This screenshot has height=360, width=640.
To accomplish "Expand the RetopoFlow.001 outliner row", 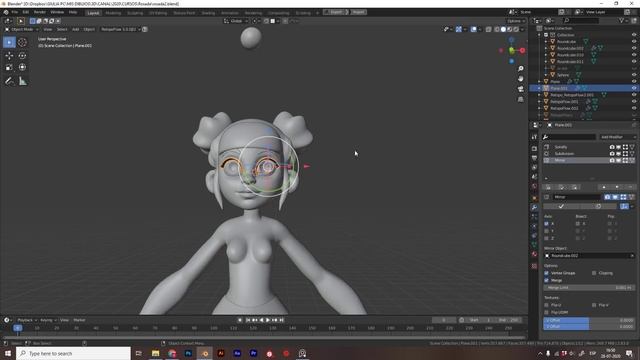I will pyautogui.click(x=539, y=102).
